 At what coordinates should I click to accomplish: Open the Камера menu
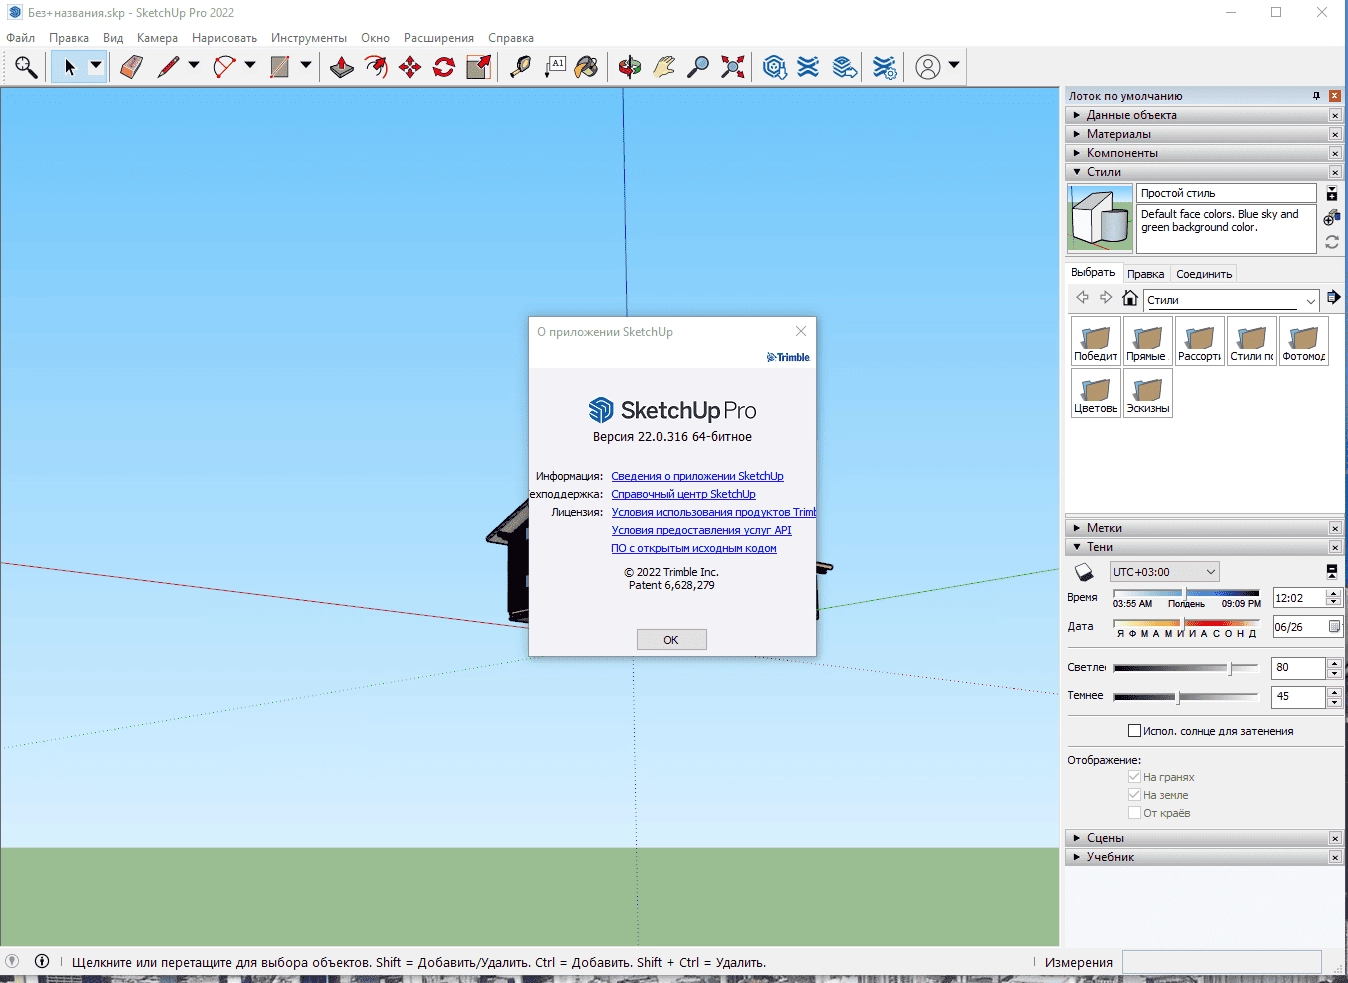(x=157, y=38)
